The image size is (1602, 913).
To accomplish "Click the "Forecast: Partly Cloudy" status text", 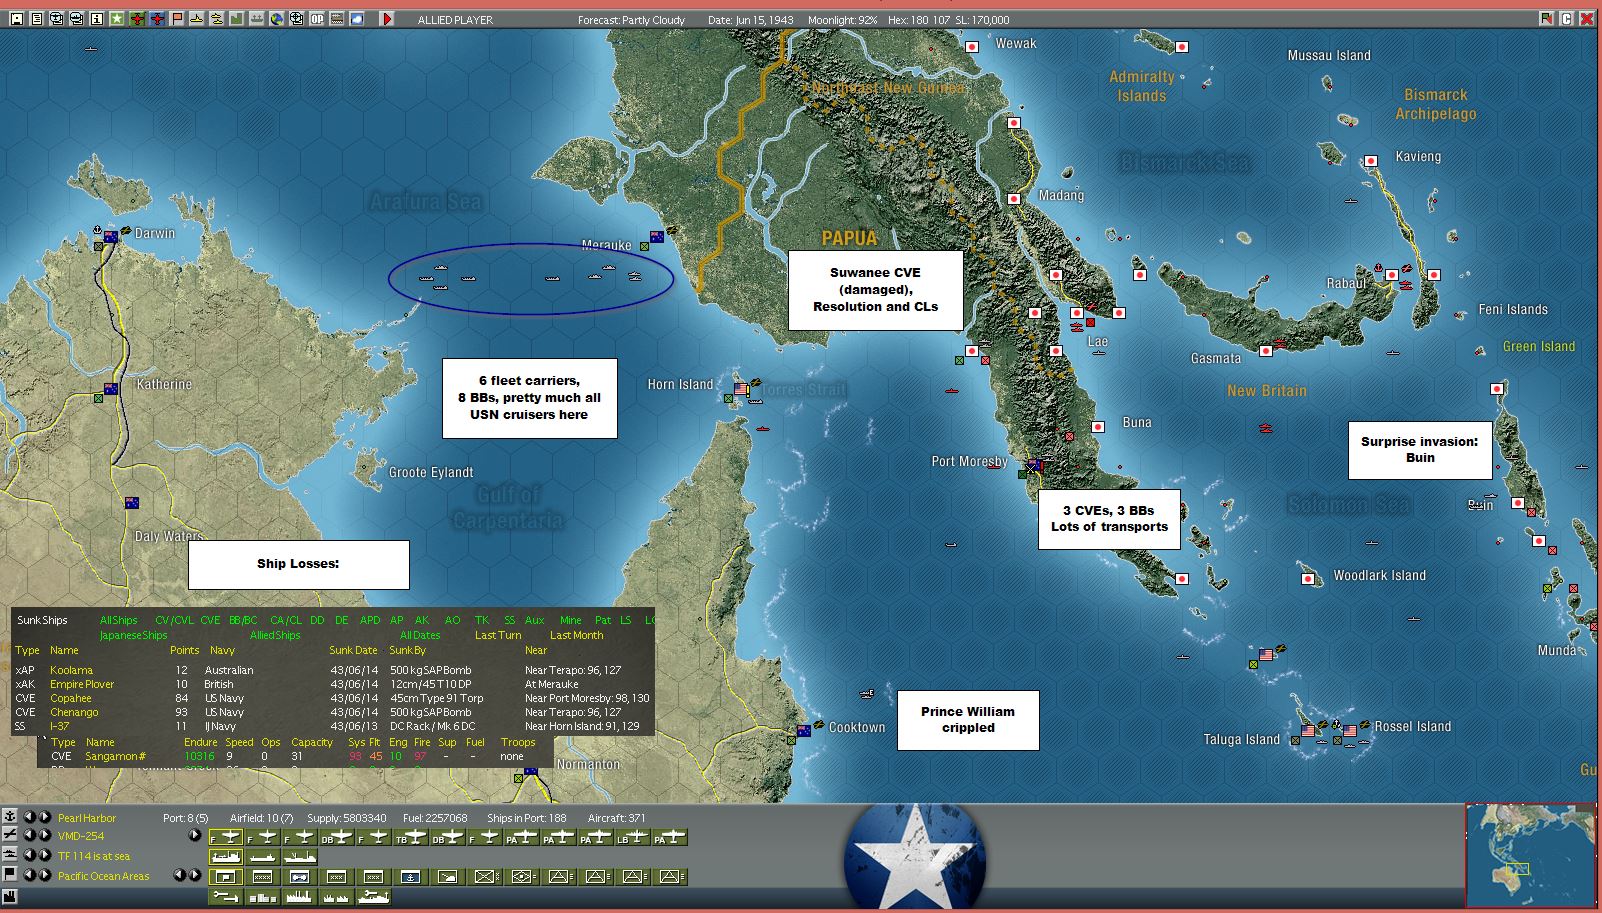I will [x=631, y=20].
